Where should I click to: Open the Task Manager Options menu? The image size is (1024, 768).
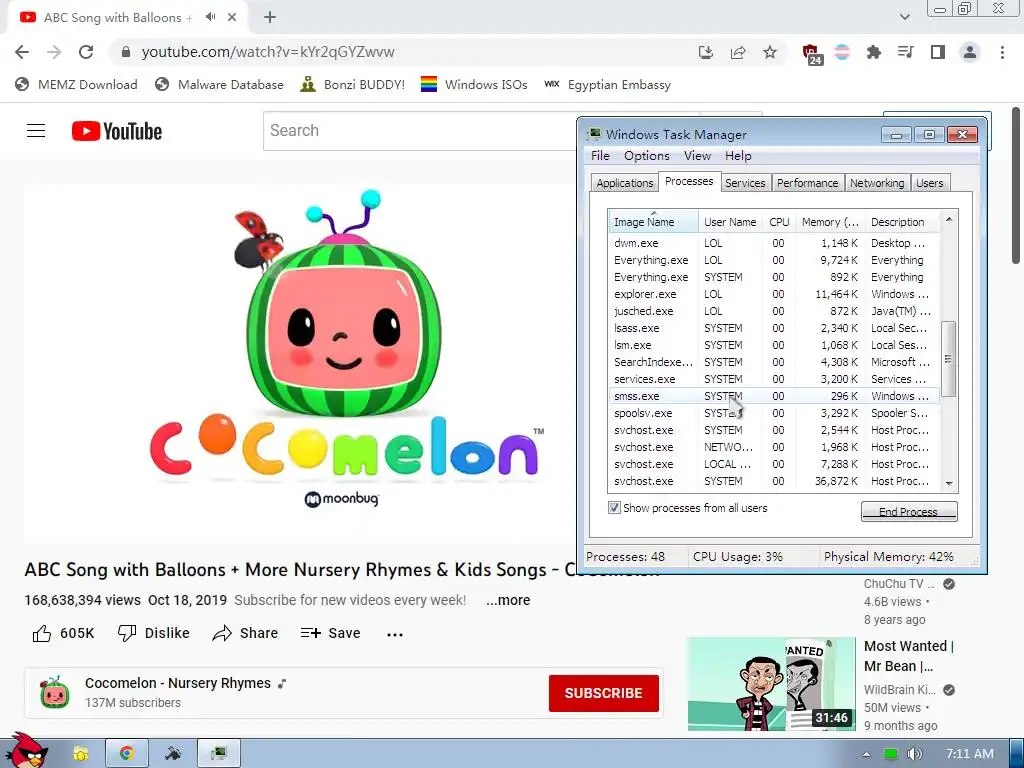point(647,155)
